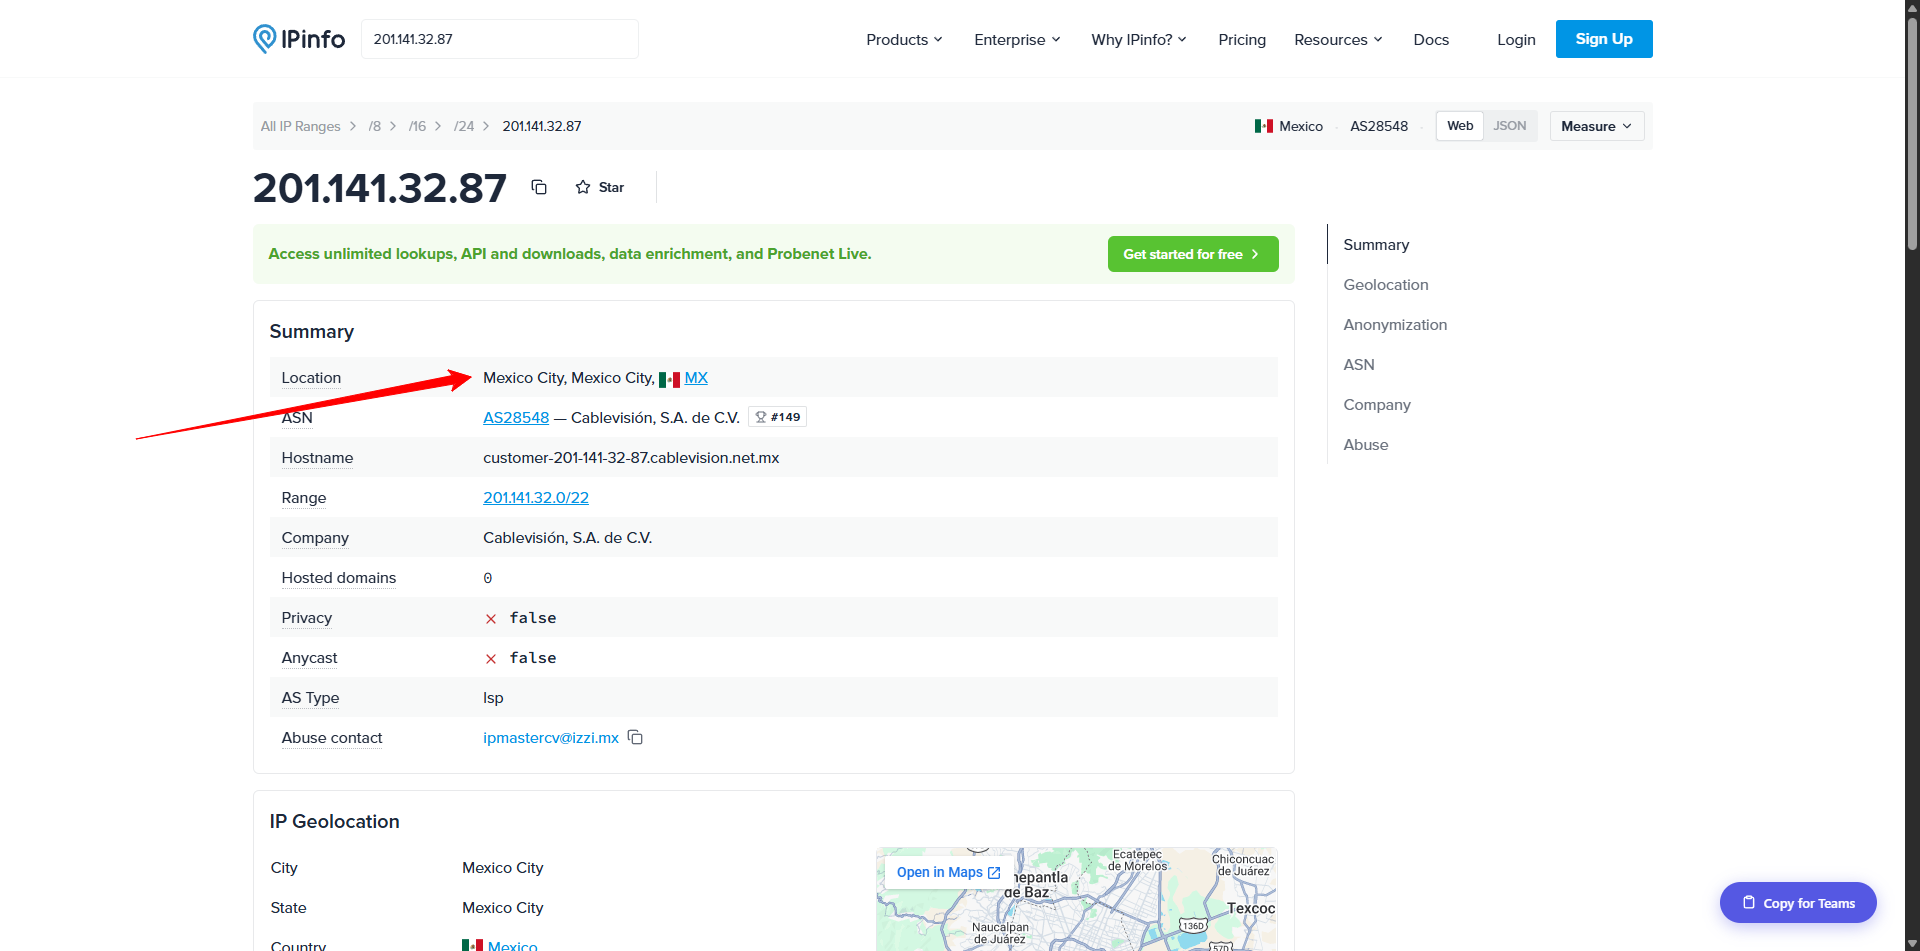This screenshot has height=951, width=1920.
Task: Open the Measure dropdown
Action: click(1597, 126)
